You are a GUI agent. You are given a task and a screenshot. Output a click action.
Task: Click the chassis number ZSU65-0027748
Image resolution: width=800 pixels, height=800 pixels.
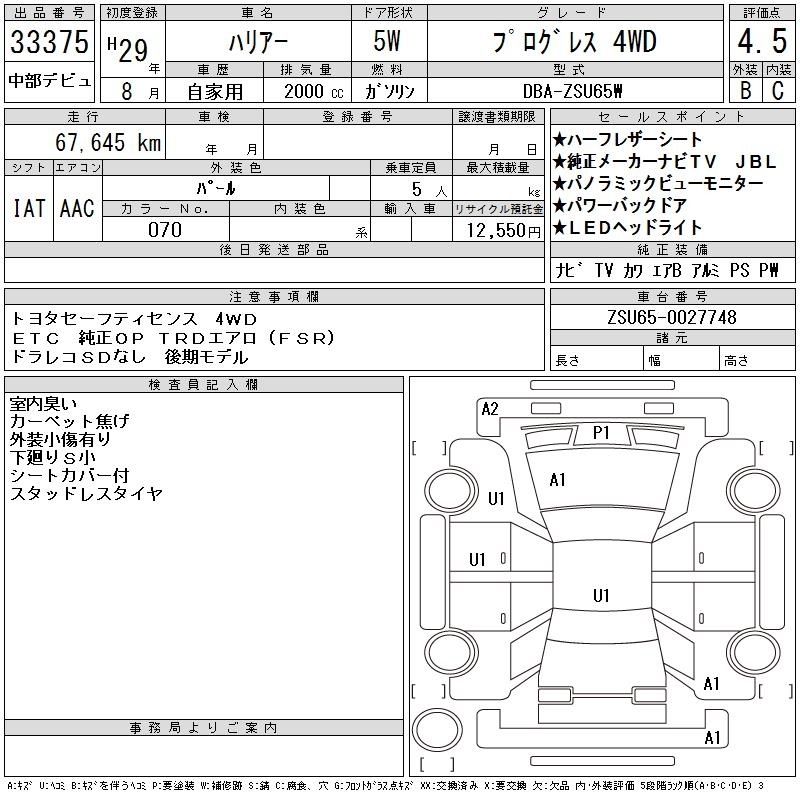(672, 317)
